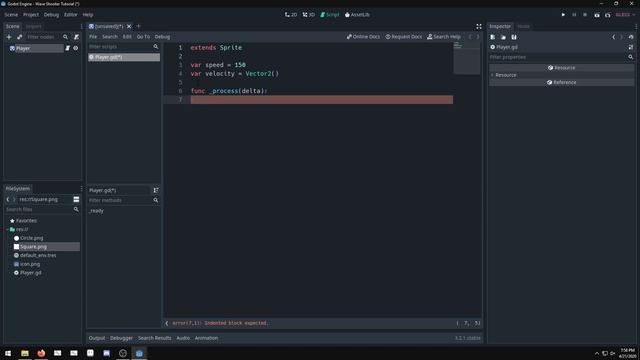This screenshot has height=360, width=640.
Task: Toggle distraction-free mode icon
Action: point(479,27)
